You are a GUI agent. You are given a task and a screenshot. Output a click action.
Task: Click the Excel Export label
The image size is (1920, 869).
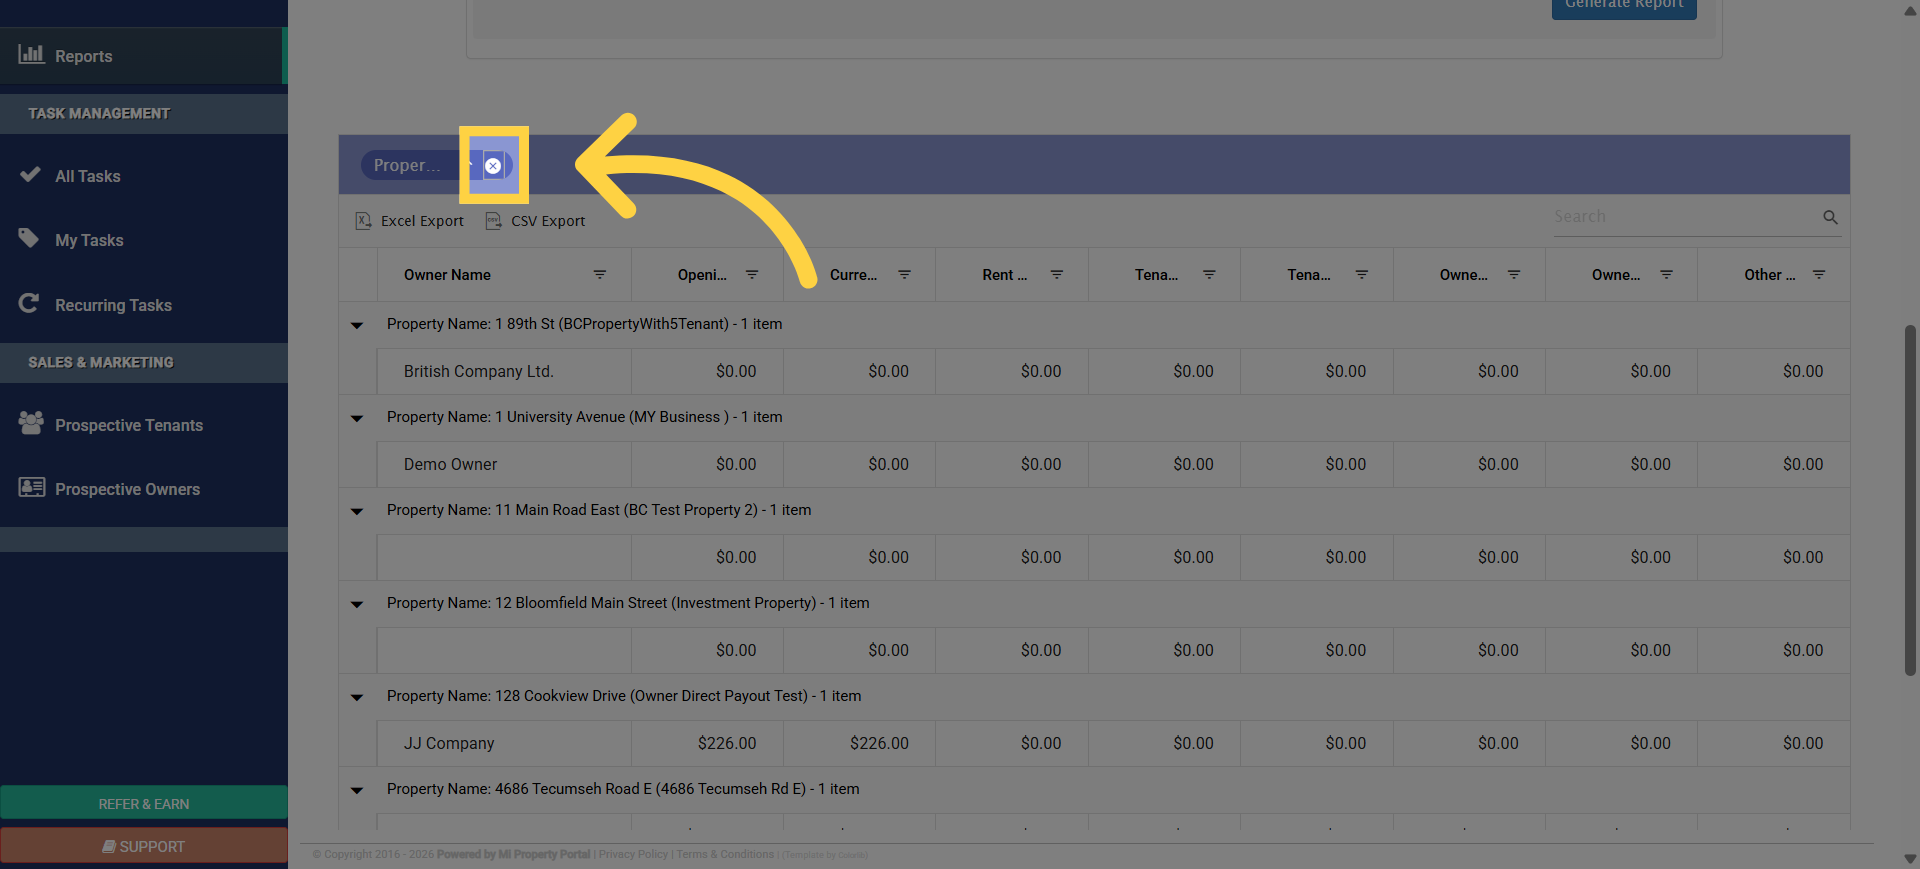[422, 221]
